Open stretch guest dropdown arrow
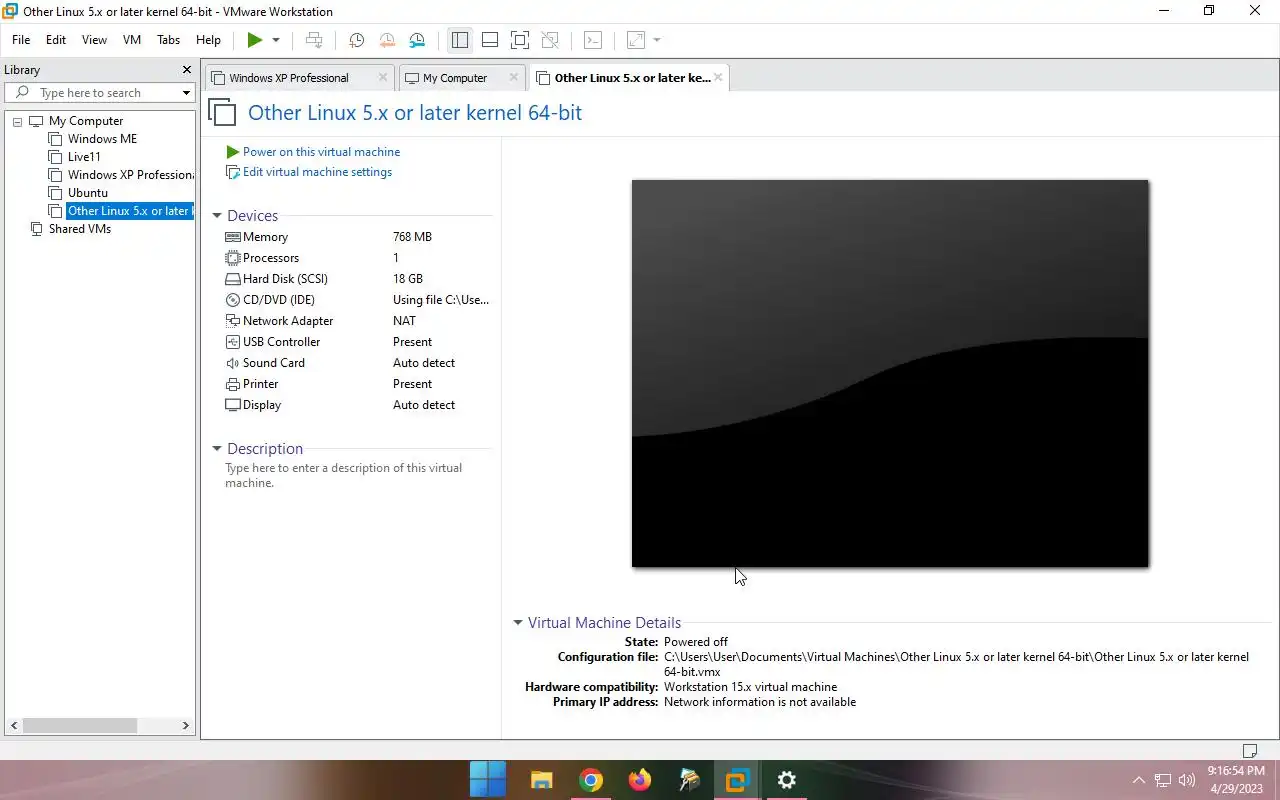Screen dimensions: 1280x800 tap(657, 40)
